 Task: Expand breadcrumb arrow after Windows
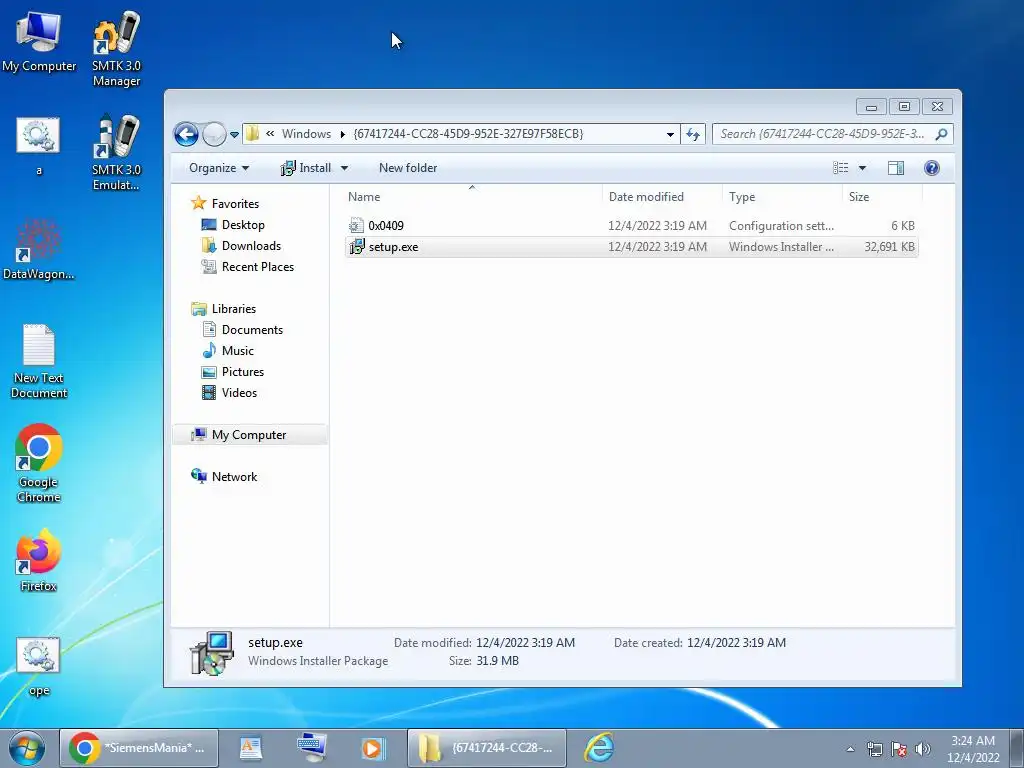[342, 135]
